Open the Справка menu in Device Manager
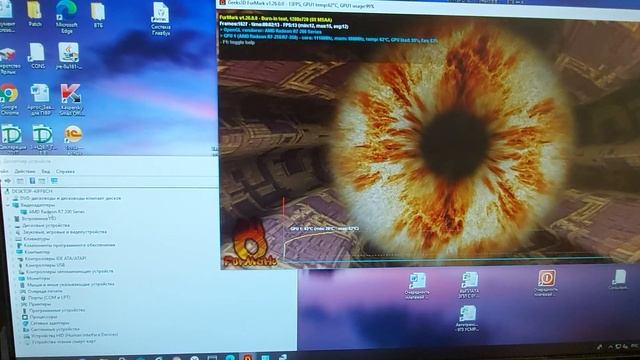The height and width of the screenshot is (360, 640). 65,171
